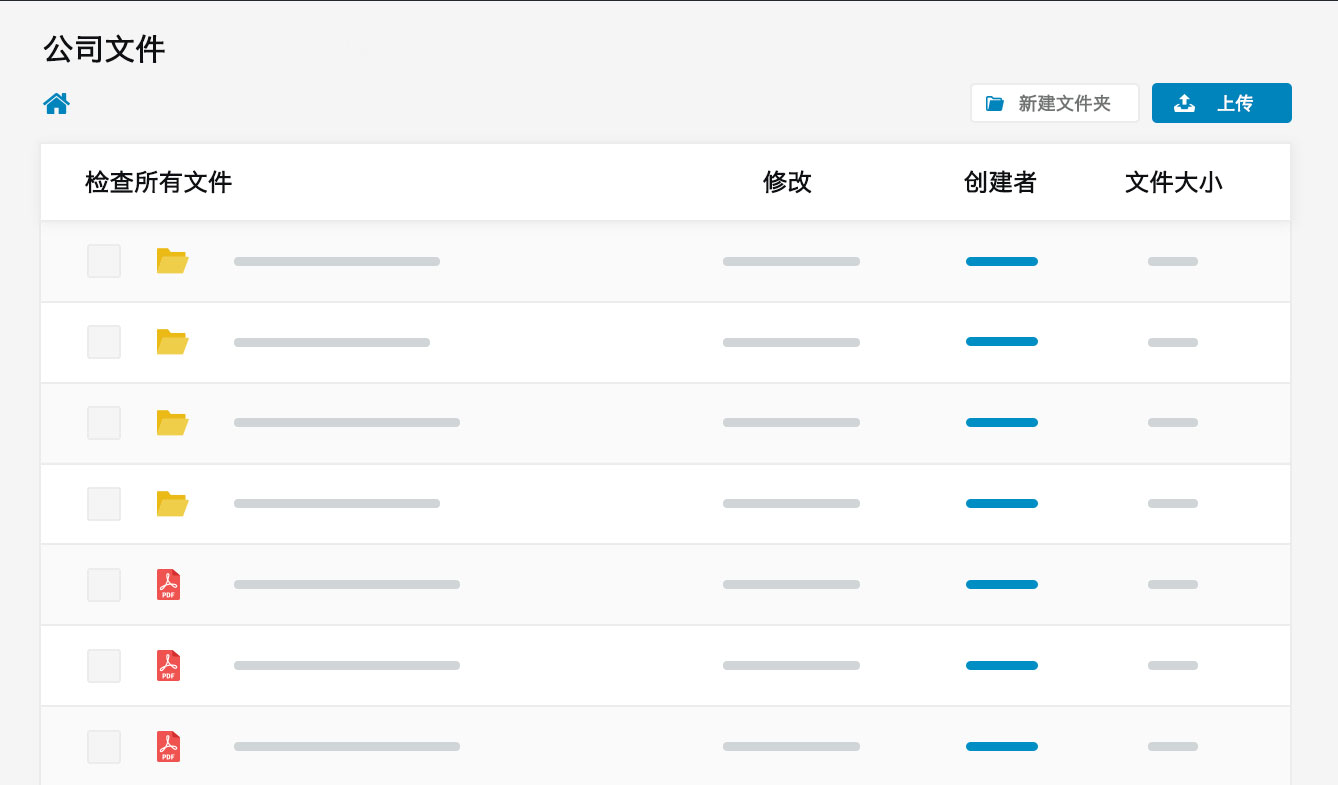Tick the checkbox in the first PDF row
This screenshot has width=1338, height=785.
pos(104,585)
